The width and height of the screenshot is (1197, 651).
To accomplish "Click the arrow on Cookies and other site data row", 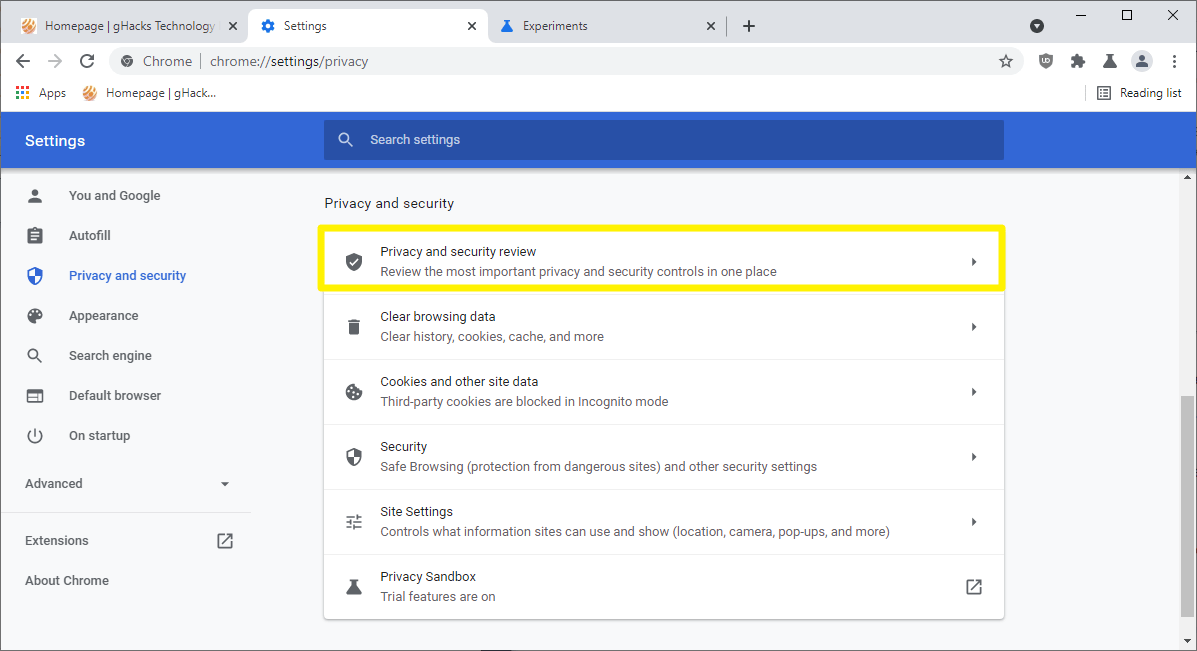I will tap(974, 392).
